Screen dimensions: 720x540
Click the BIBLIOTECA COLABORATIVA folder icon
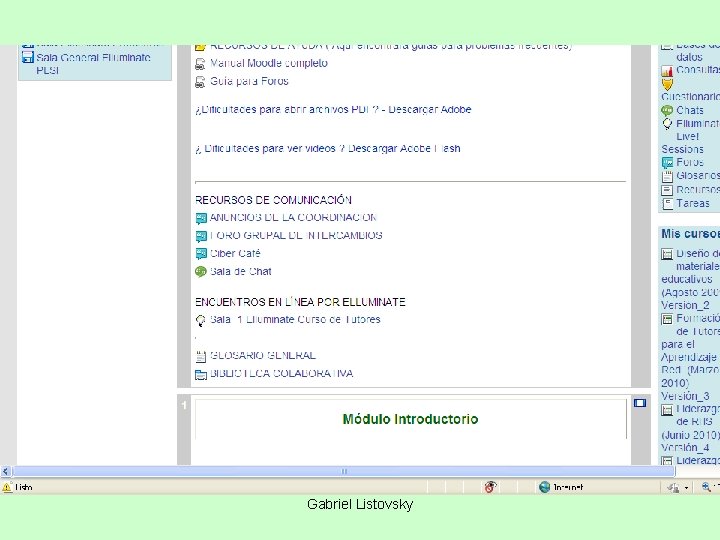[201, 375]
